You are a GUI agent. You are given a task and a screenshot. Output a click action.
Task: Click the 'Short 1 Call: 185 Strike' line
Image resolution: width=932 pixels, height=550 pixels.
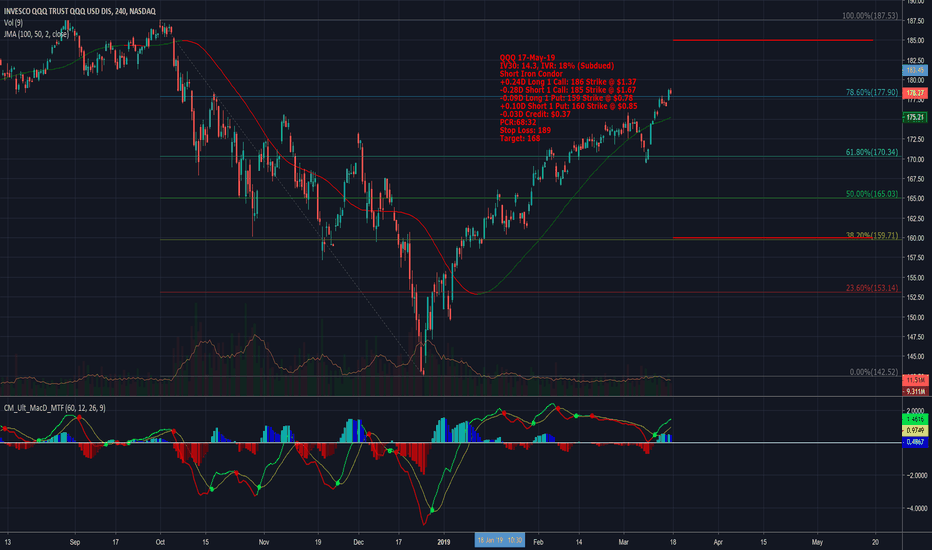coord(568,90)
